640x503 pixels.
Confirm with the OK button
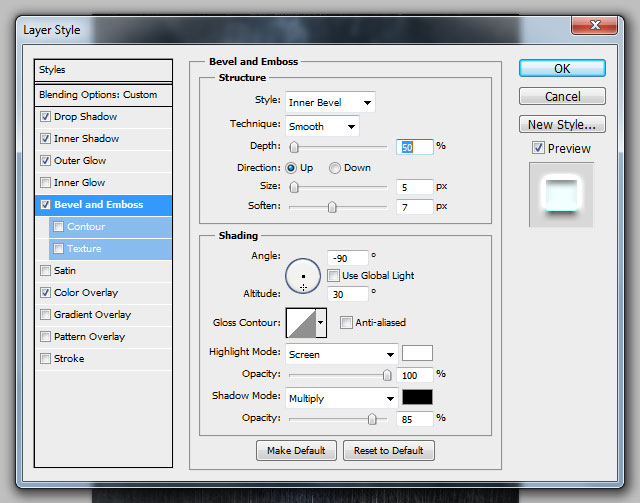pyautogui.click(x=562, y=69)
